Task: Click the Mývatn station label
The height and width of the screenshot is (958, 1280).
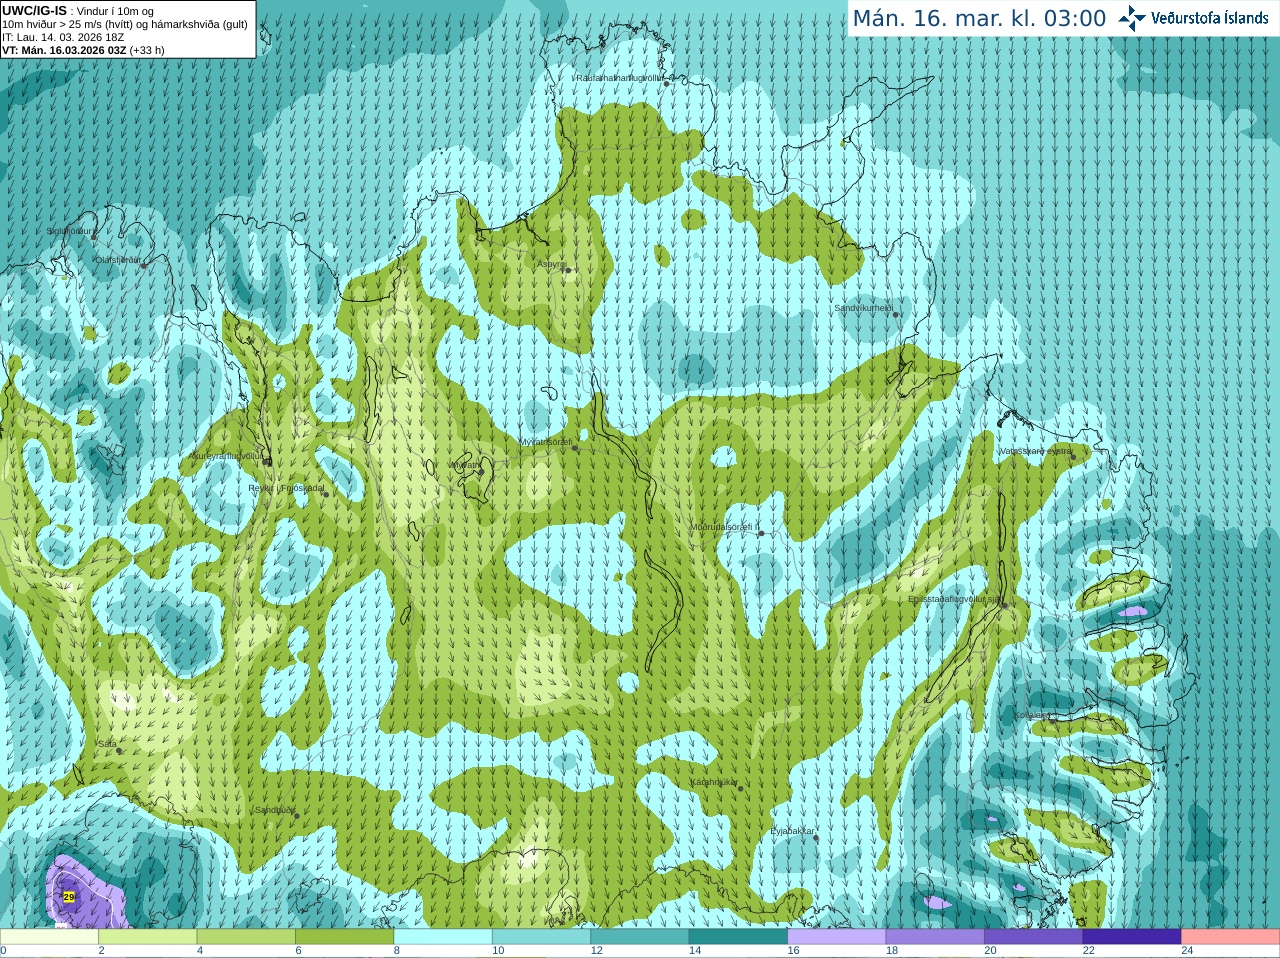Action: (464, 465)
